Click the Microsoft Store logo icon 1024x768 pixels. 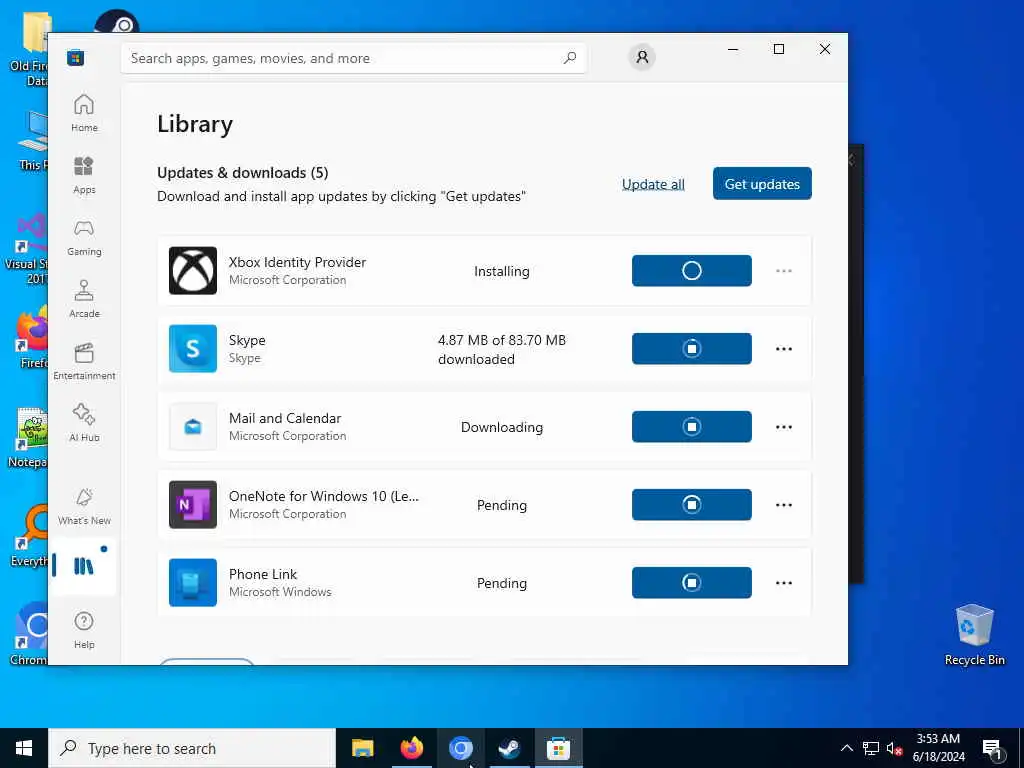coord(76,57)
